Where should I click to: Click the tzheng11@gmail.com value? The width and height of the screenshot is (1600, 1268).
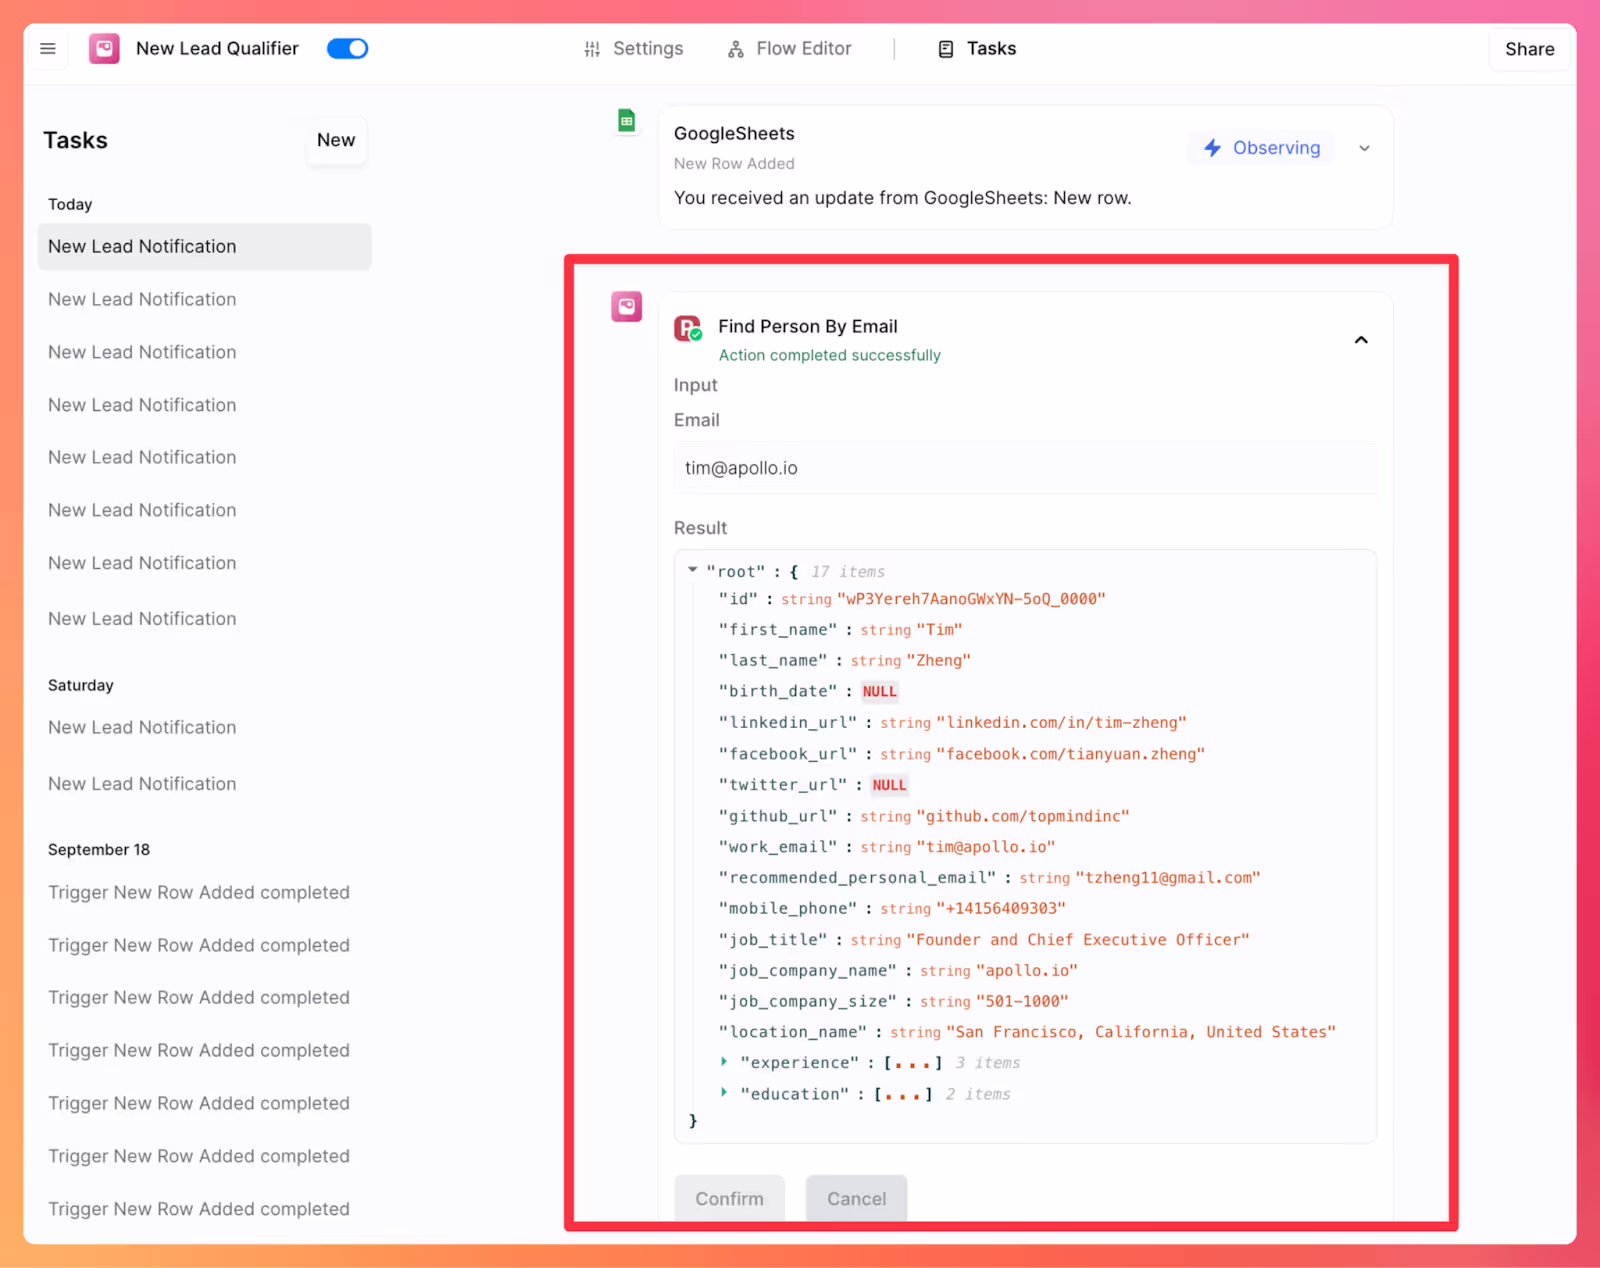click(x=1168, y=877)
